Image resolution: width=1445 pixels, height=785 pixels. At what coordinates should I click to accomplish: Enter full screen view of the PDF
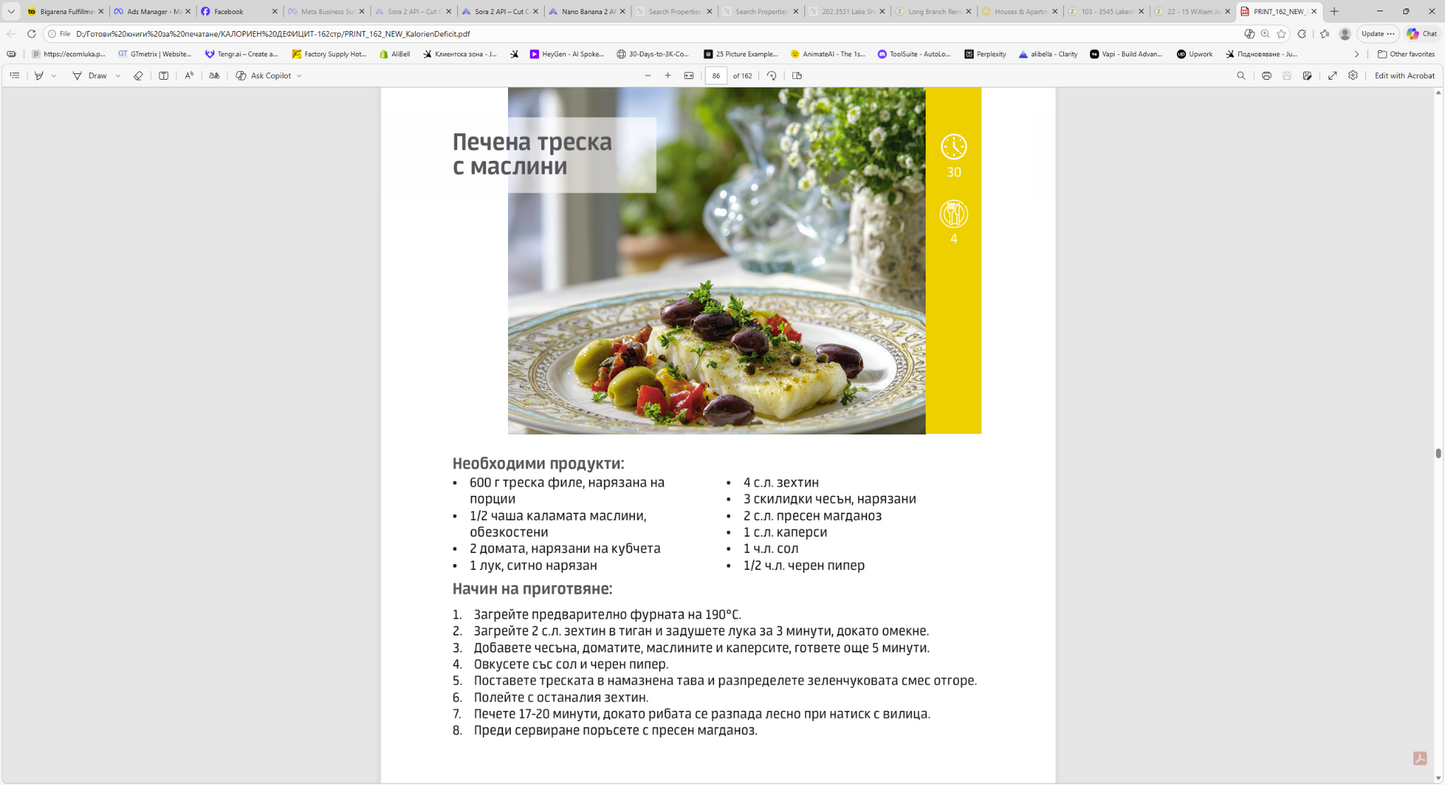(x=1332, y=76)
